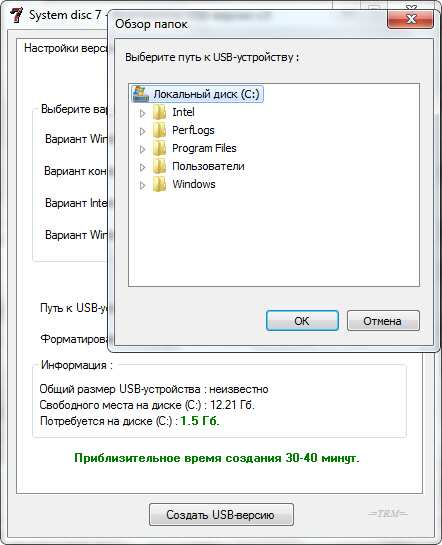
Task: Click the Intel folder icon
Action: (x=159, y=112)
